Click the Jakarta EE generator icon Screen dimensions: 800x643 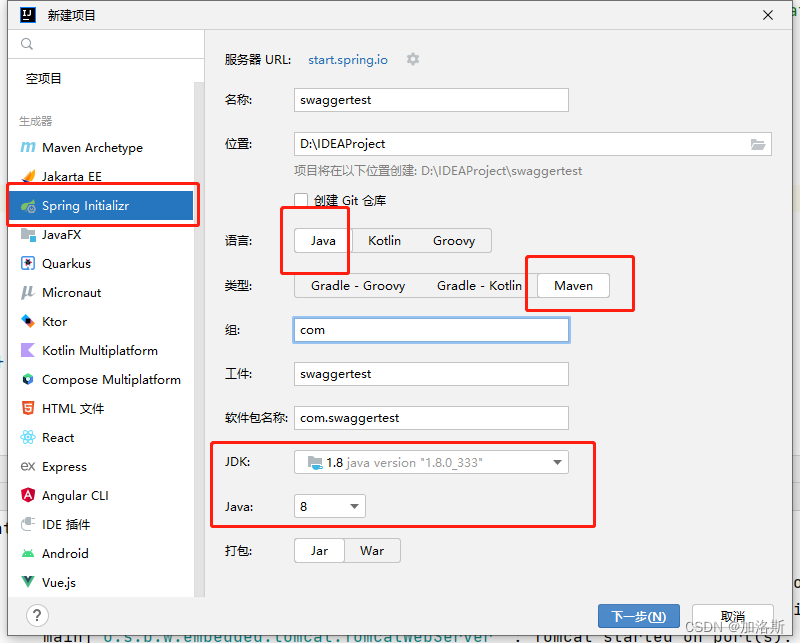point(28,176)
